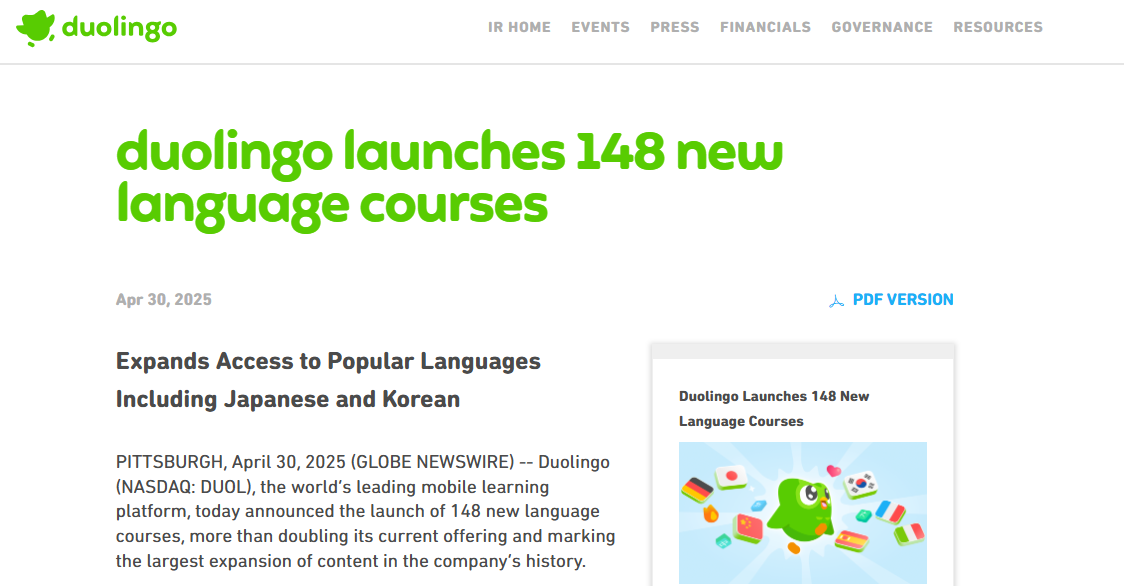Open the Duolingo owl and flags thumbnail image
This screenshot has height=586, width=1124.
(x=803, y=513)
